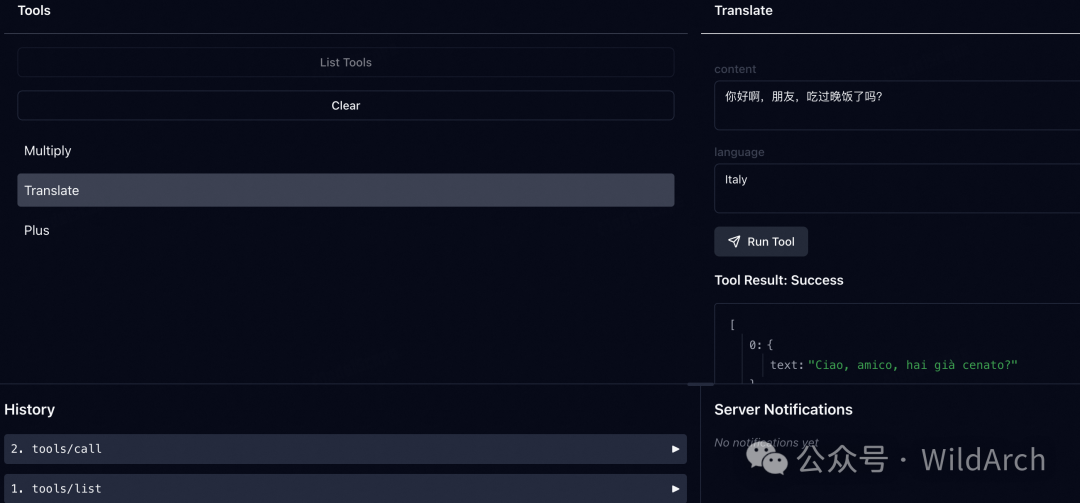Click the WeChat logo in the watermark
Screen dimensions: 1080x503
coord(768,459)
